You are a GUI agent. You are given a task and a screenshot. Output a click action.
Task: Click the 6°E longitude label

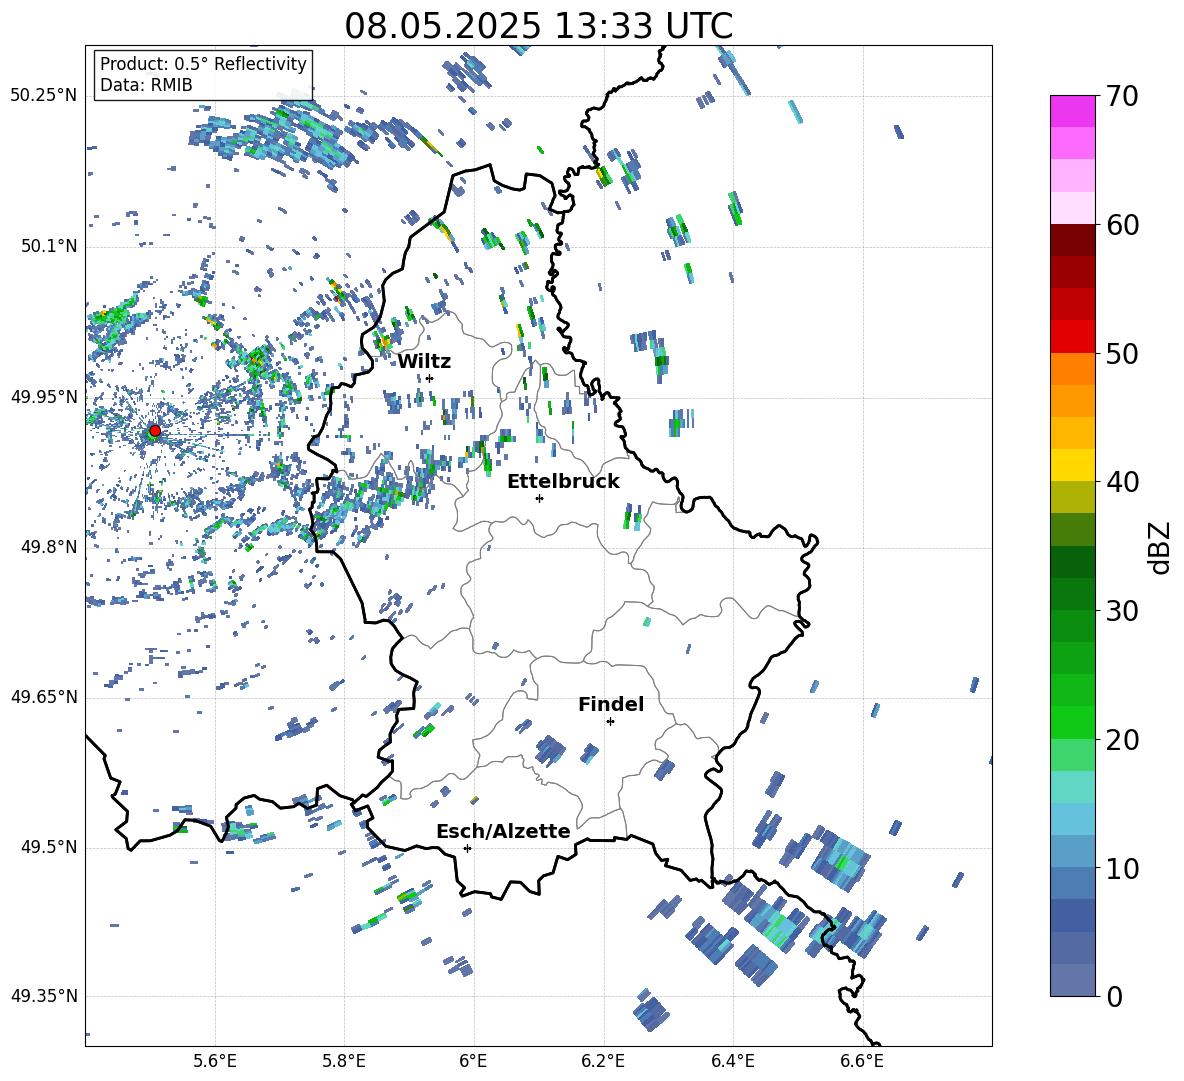(473, 1061)
